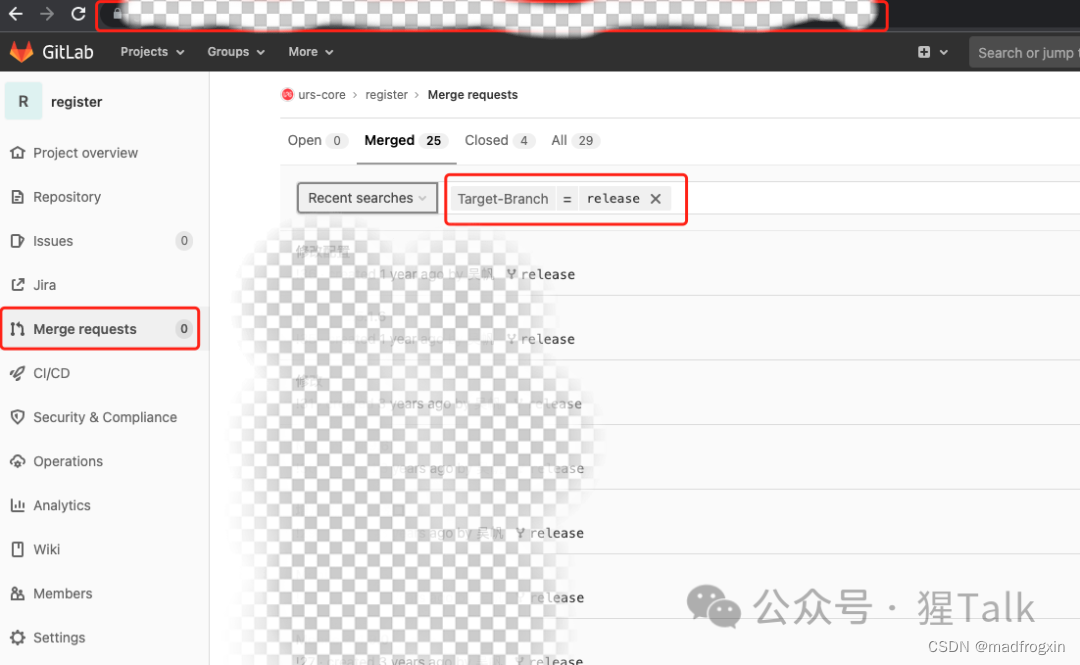
Task: Open Security & Compliance in sidebar
Action: [x=105, y=417]
